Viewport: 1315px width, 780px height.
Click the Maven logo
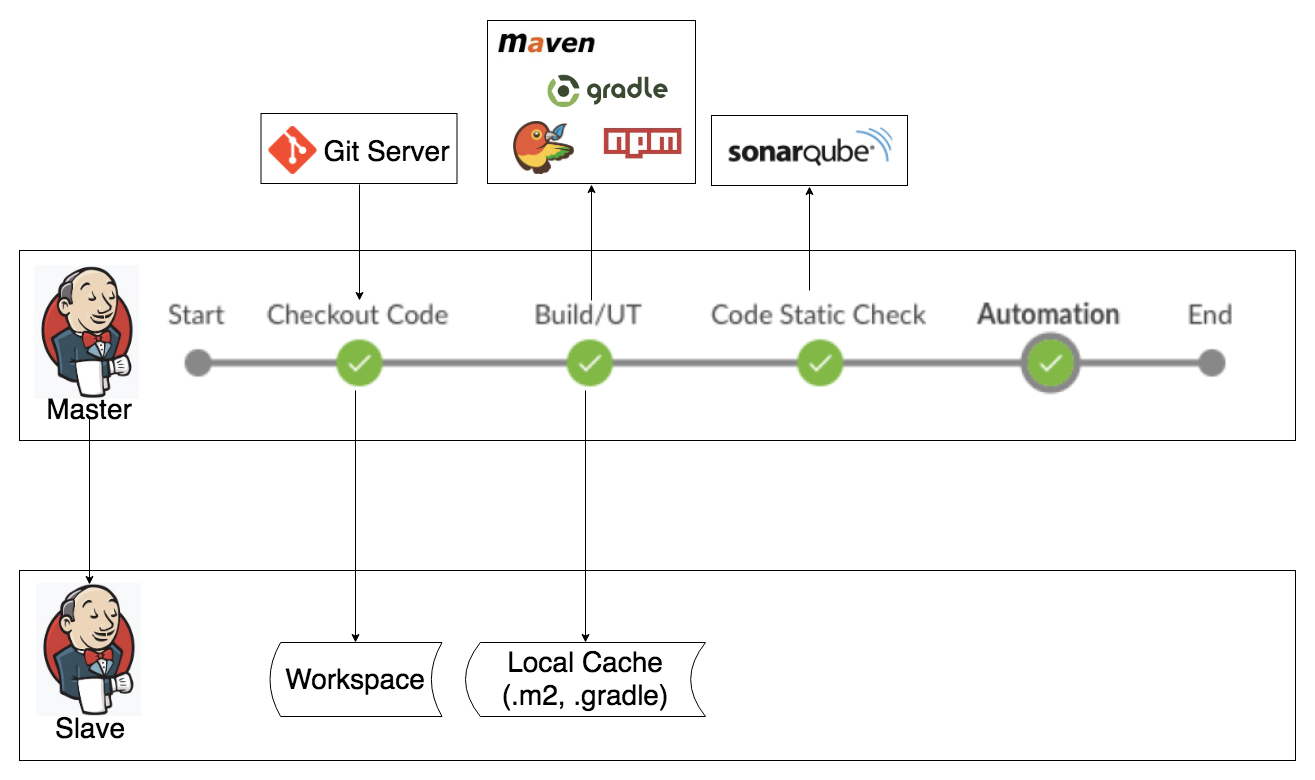point(546,43)
